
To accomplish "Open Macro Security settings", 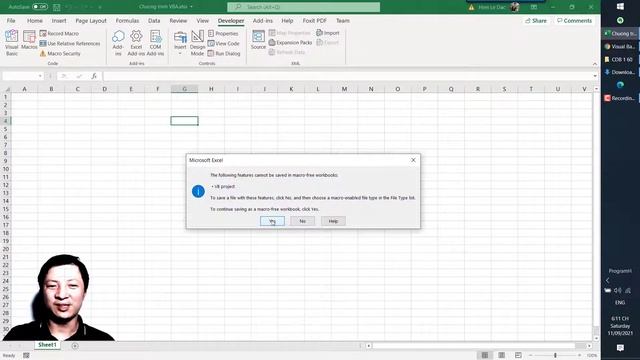I will (x=60, y=53).
